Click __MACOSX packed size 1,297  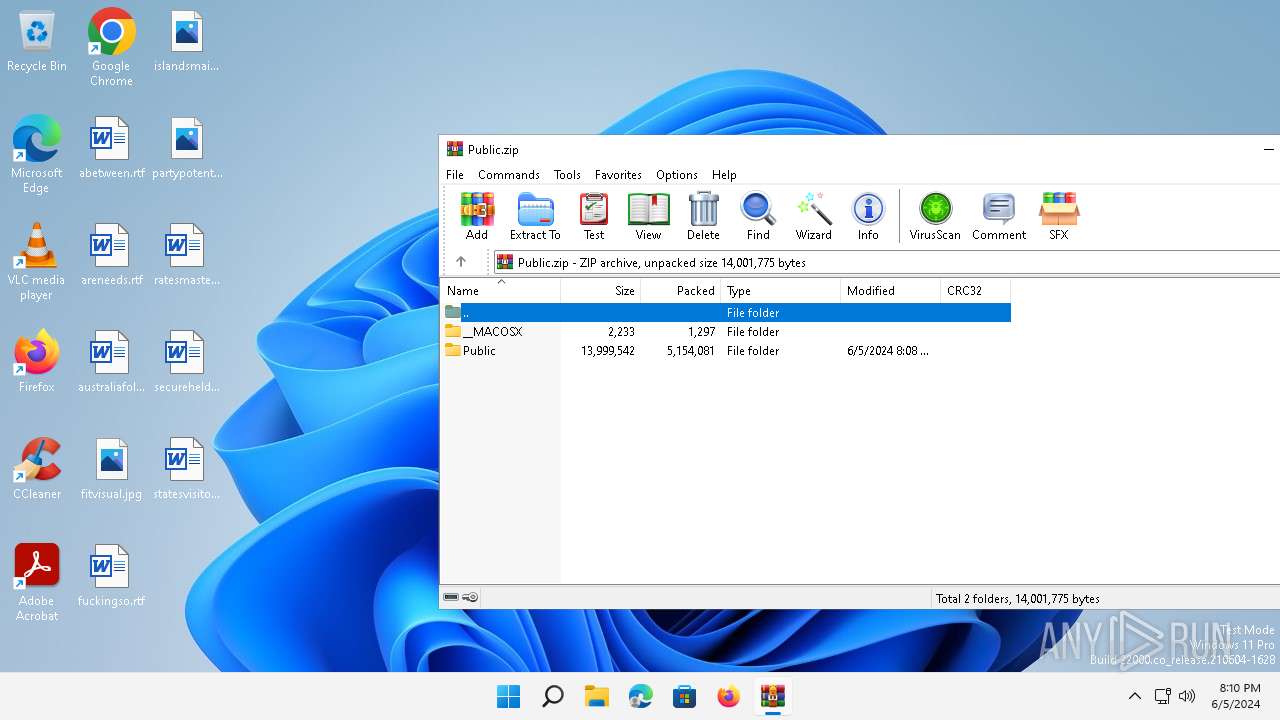point(701,331)
